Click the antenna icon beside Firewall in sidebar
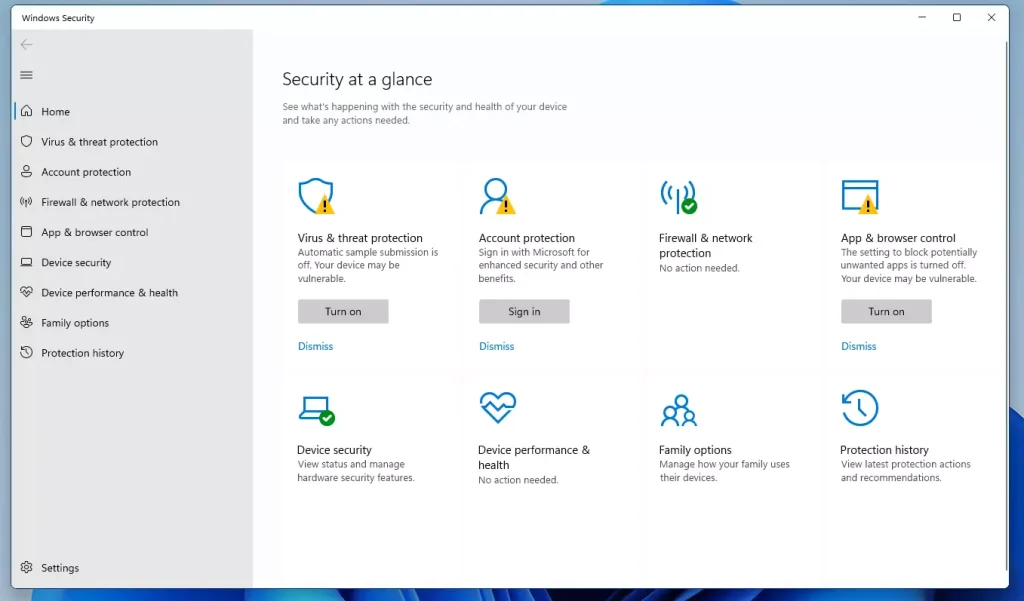Viewport: 1024px width, 601px height. pos(26,201)
